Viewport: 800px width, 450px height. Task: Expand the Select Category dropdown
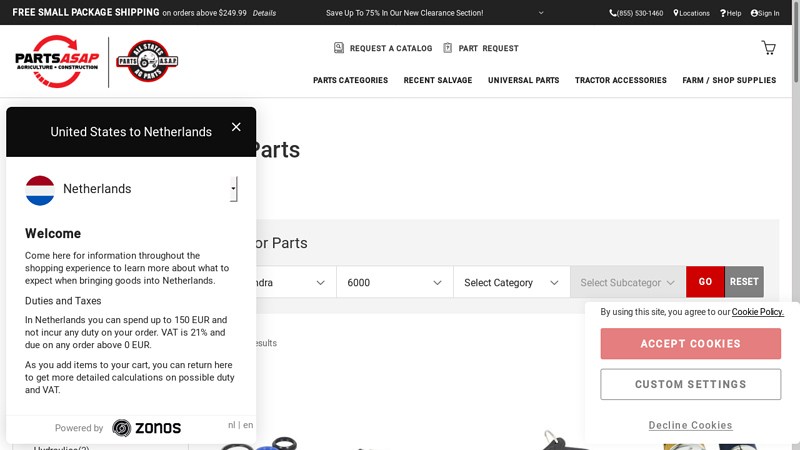click(x=511, y=283)
